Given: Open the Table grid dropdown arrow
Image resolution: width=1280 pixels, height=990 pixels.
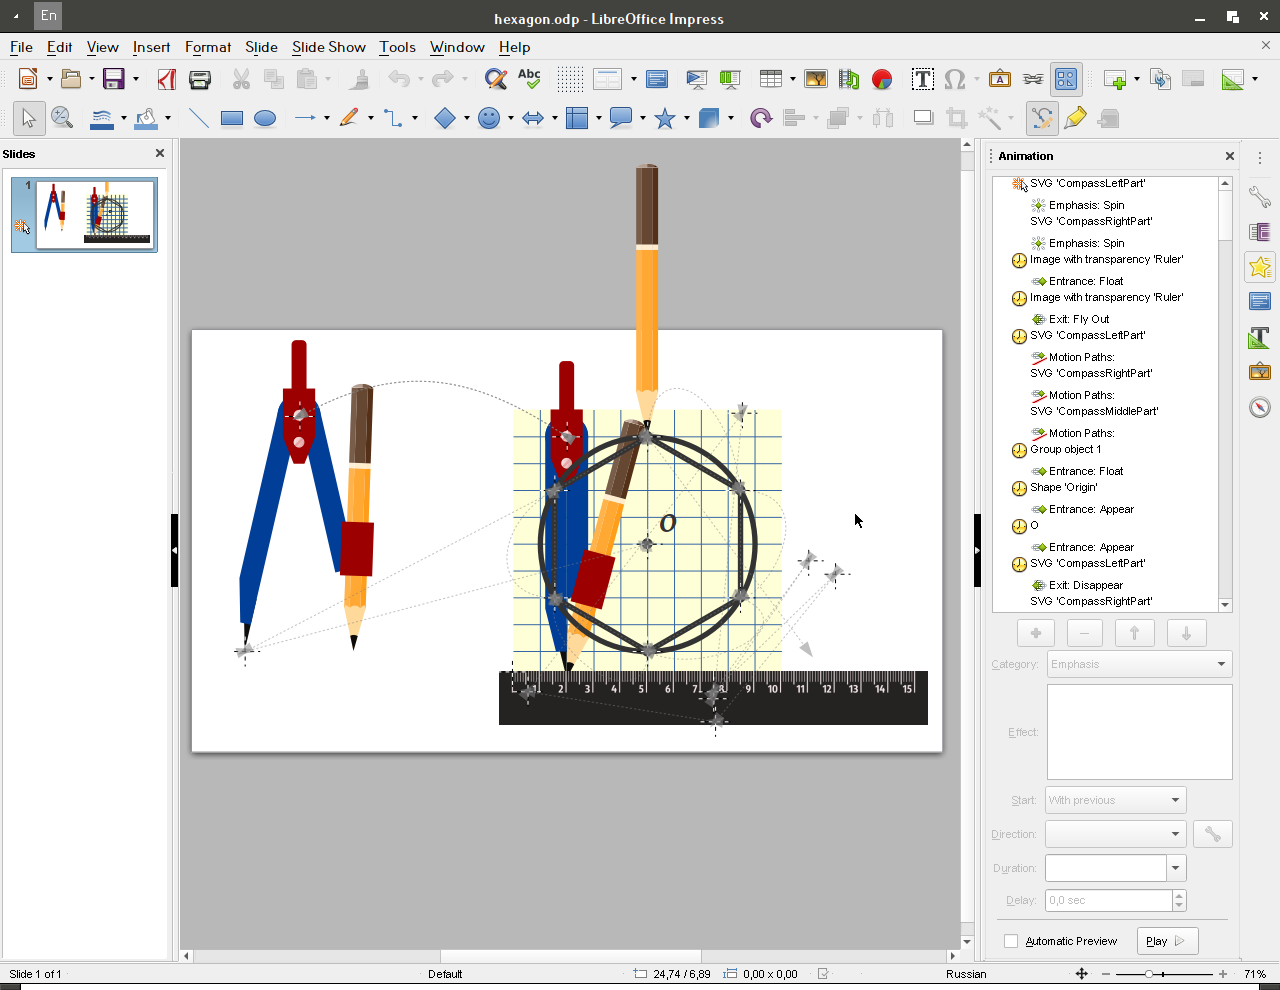Looking at the screenshot, I should [792, 79].
